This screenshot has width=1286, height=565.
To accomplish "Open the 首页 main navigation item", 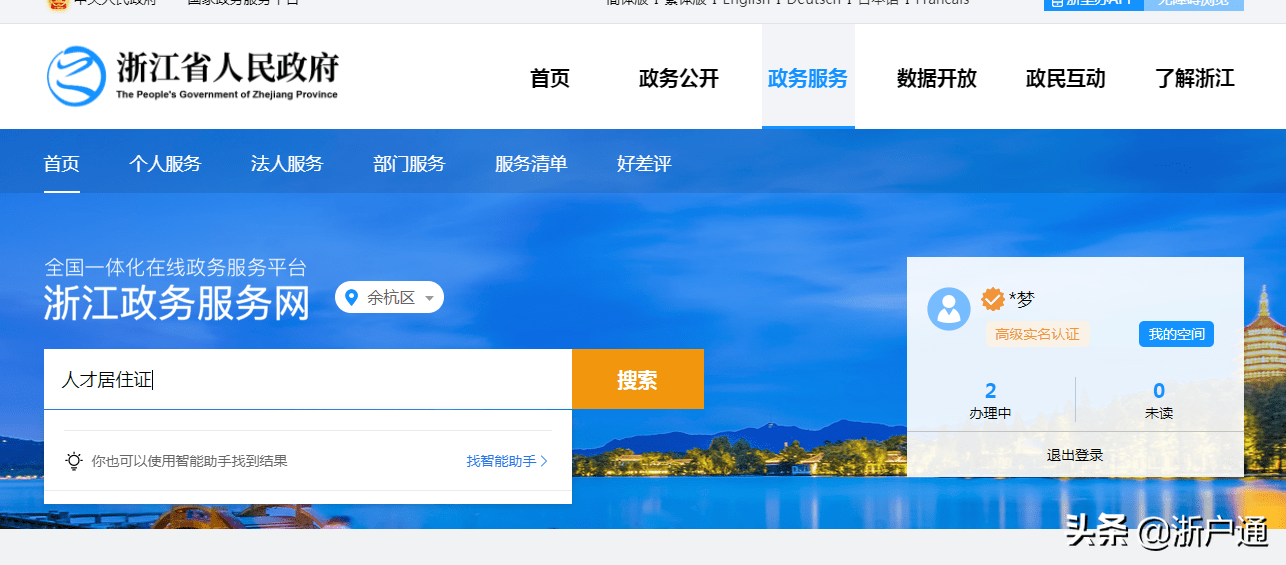I will [550, 78].
